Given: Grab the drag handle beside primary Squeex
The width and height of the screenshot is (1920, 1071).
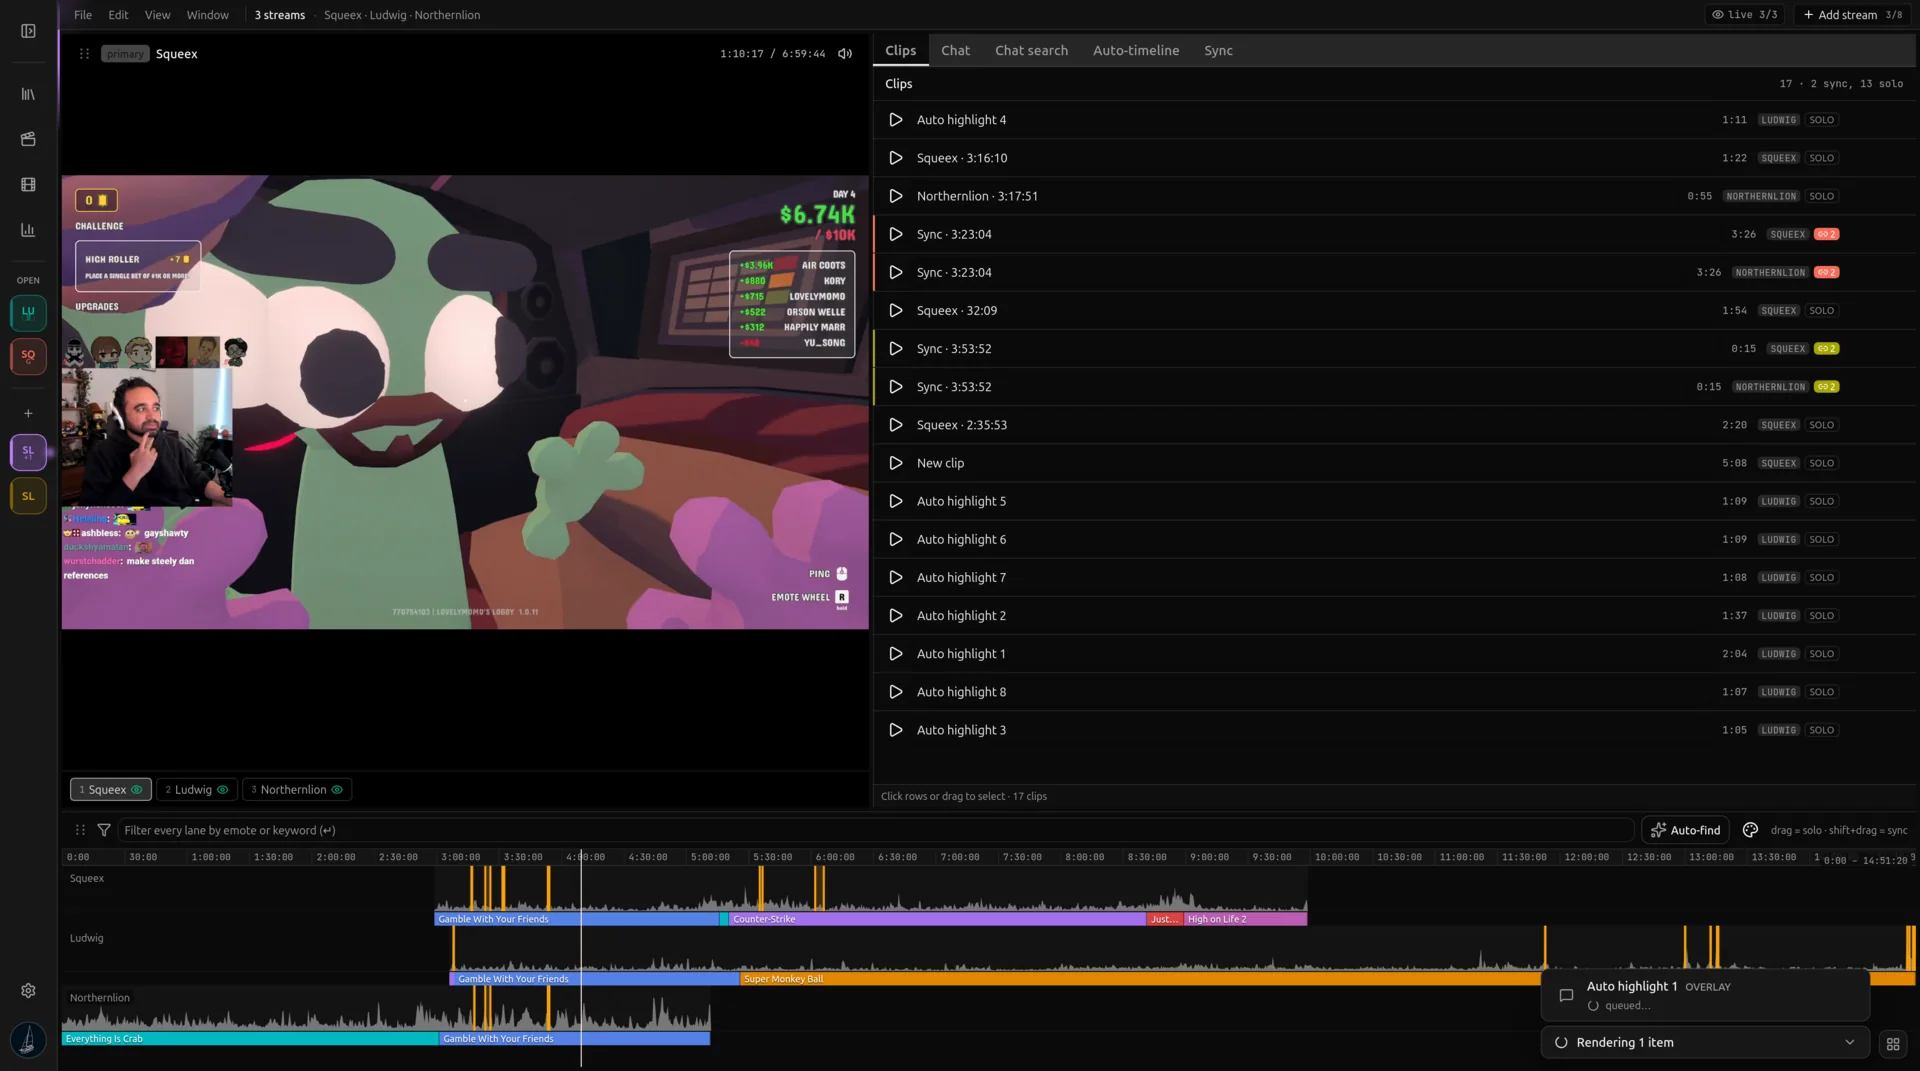Looking at the screenshot, I should (x=84, y=54).
